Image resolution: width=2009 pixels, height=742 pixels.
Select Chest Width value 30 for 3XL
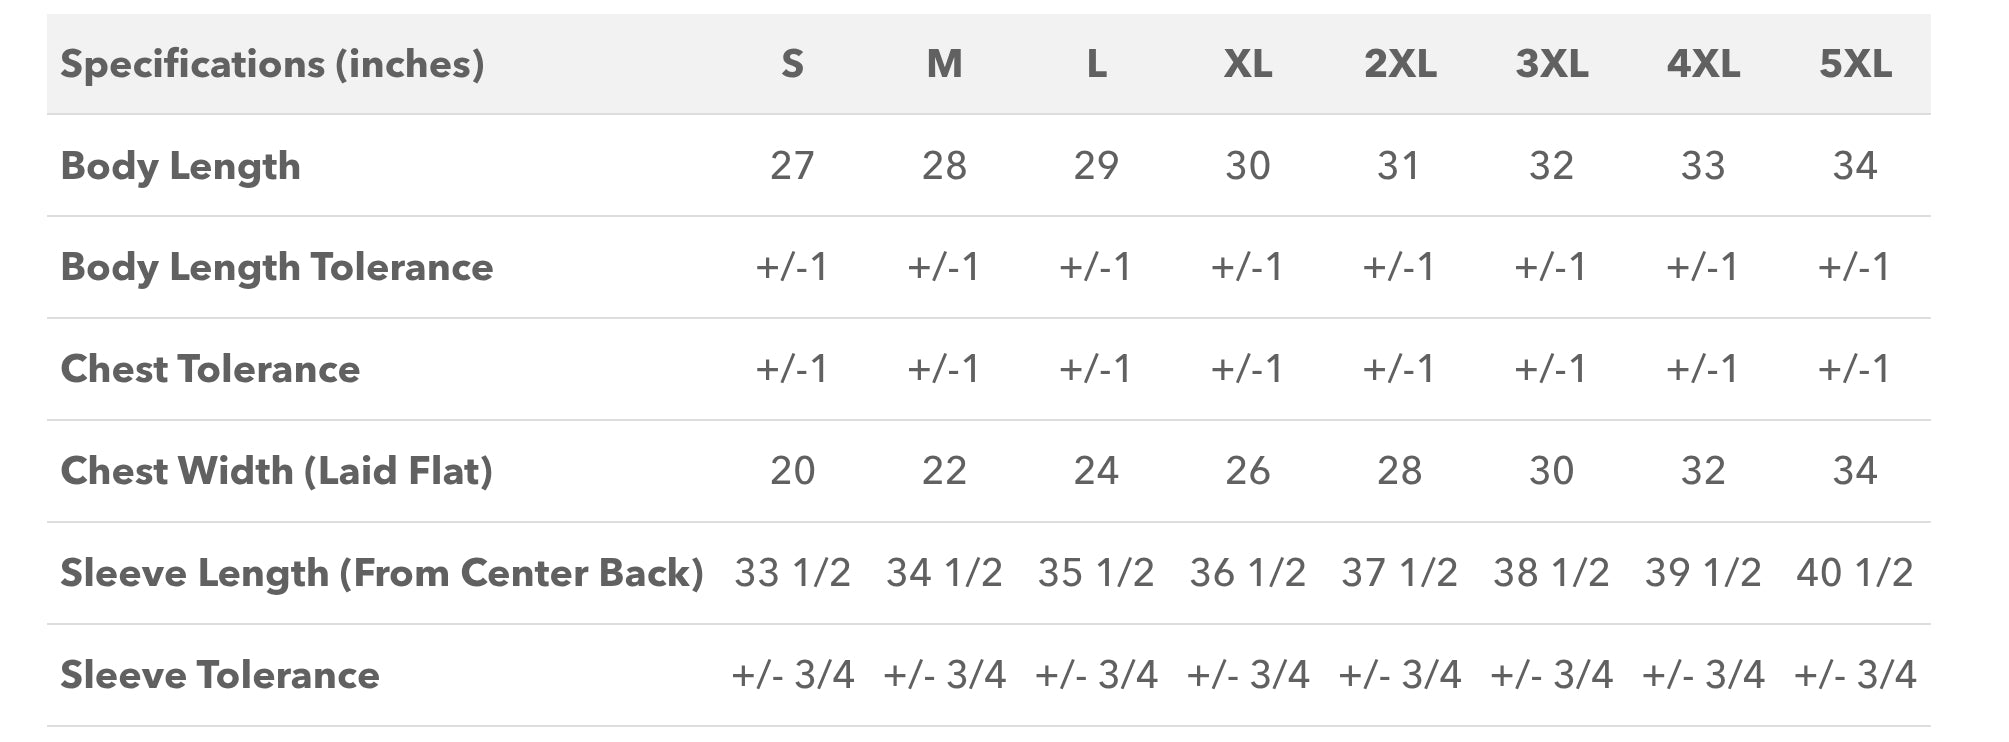(x=1551, y=471)
